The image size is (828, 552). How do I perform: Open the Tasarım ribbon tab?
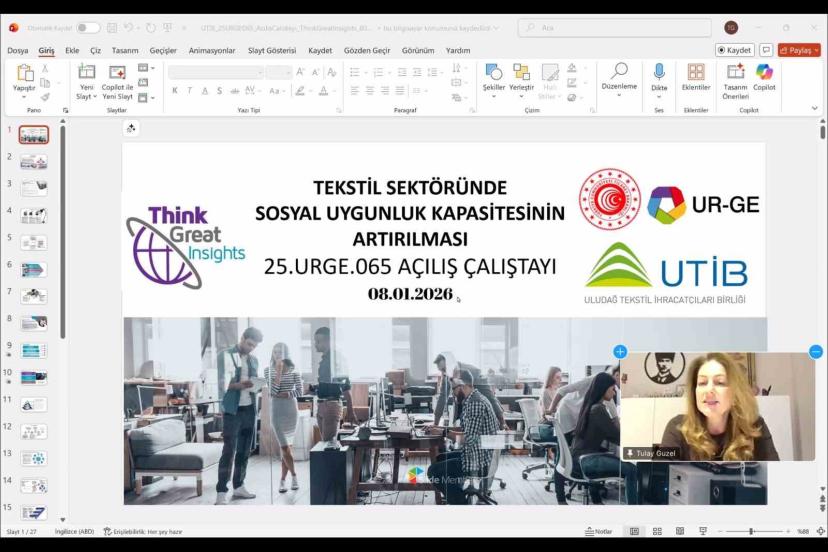click(x=125, y=50)
